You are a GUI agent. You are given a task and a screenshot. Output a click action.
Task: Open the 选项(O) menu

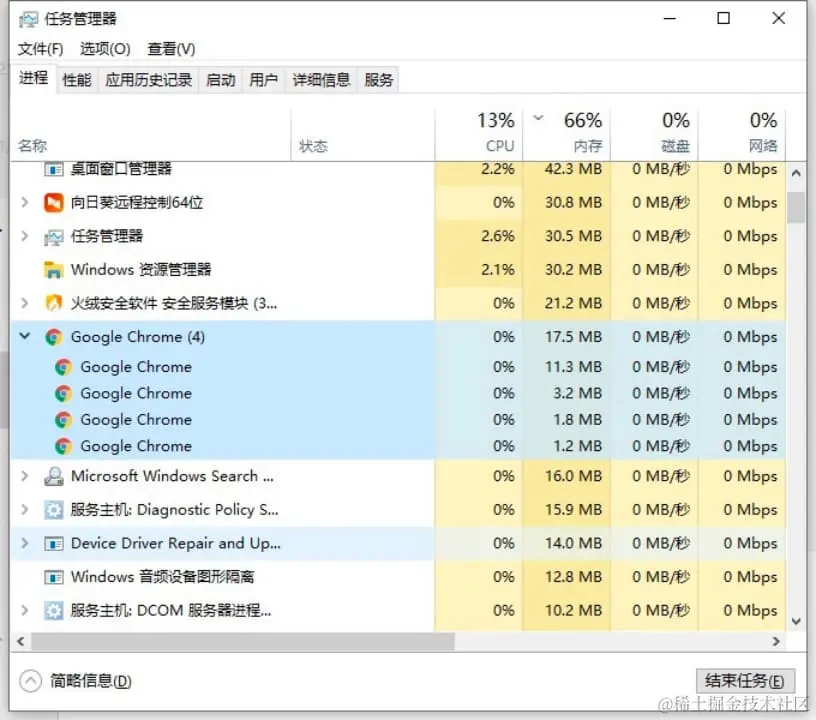tap(105, 49)
